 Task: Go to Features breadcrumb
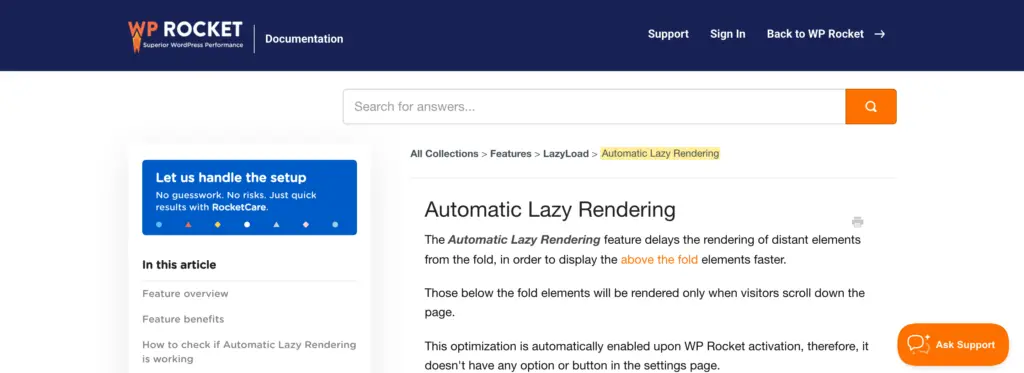click(511, 154)
